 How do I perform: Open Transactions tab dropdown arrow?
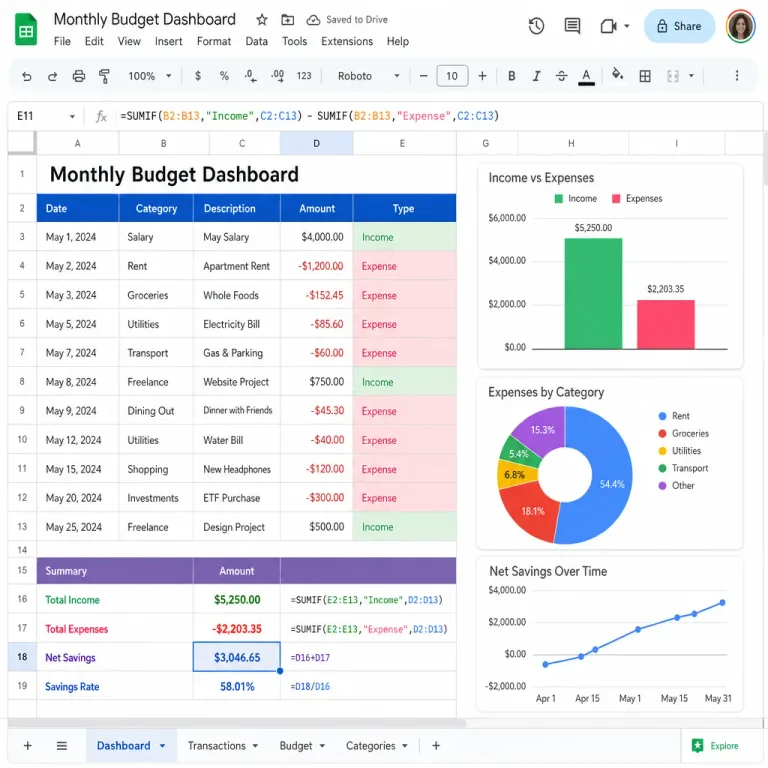click(255, 745)
